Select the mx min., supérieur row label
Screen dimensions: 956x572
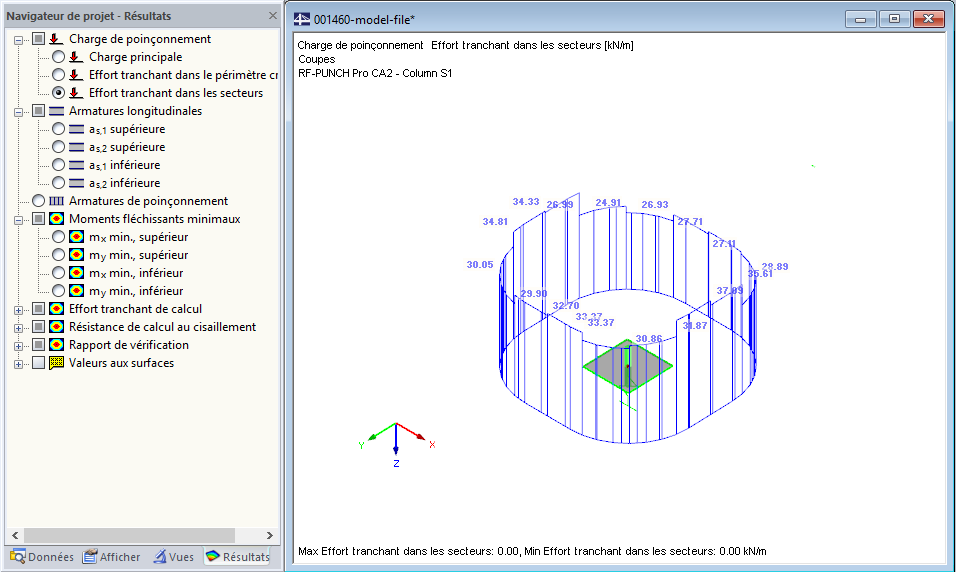point(138,237)
